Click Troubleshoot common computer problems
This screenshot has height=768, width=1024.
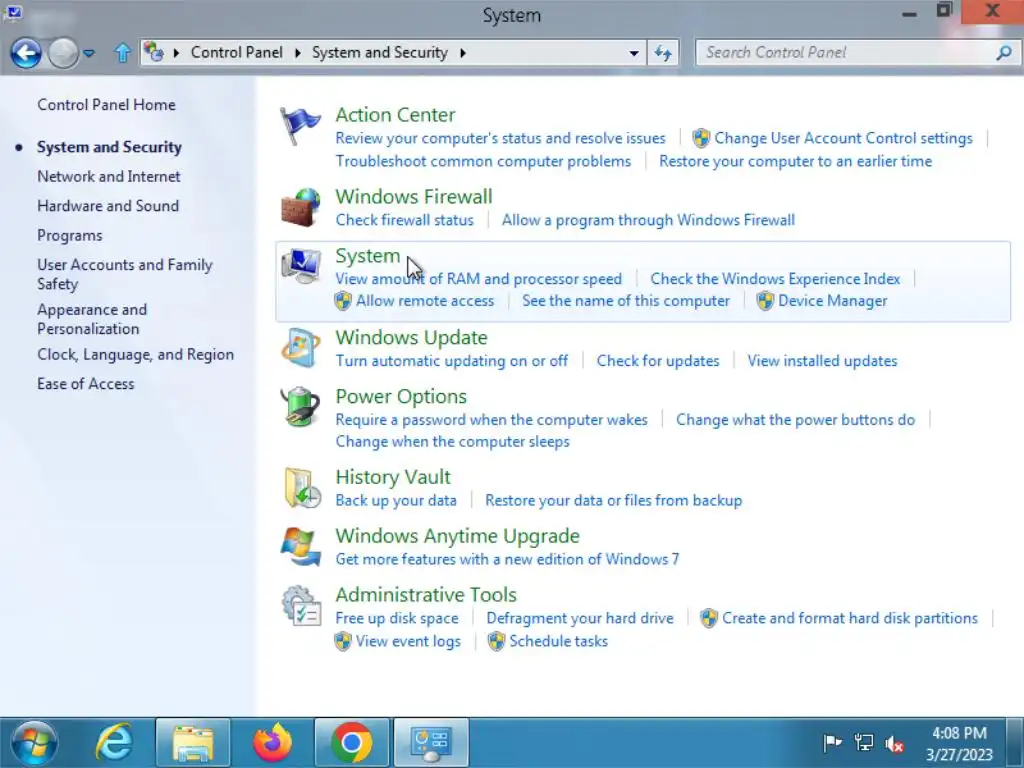[483, 161]
